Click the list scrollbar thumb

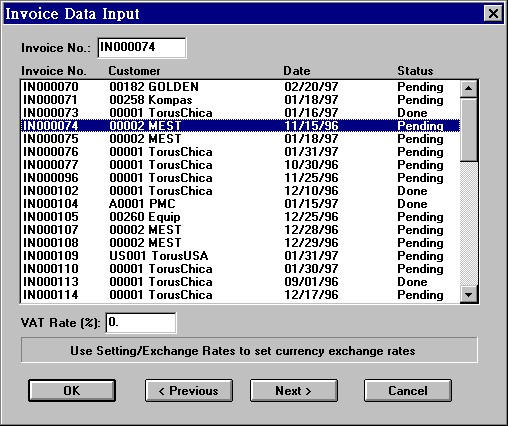coord(469,129)
